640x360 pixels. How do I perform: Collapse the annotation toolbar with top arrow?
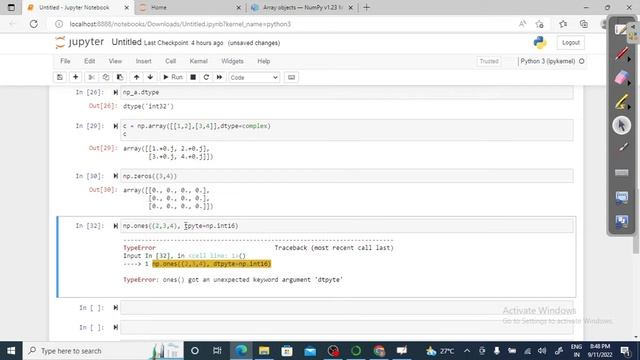[632, 27]
